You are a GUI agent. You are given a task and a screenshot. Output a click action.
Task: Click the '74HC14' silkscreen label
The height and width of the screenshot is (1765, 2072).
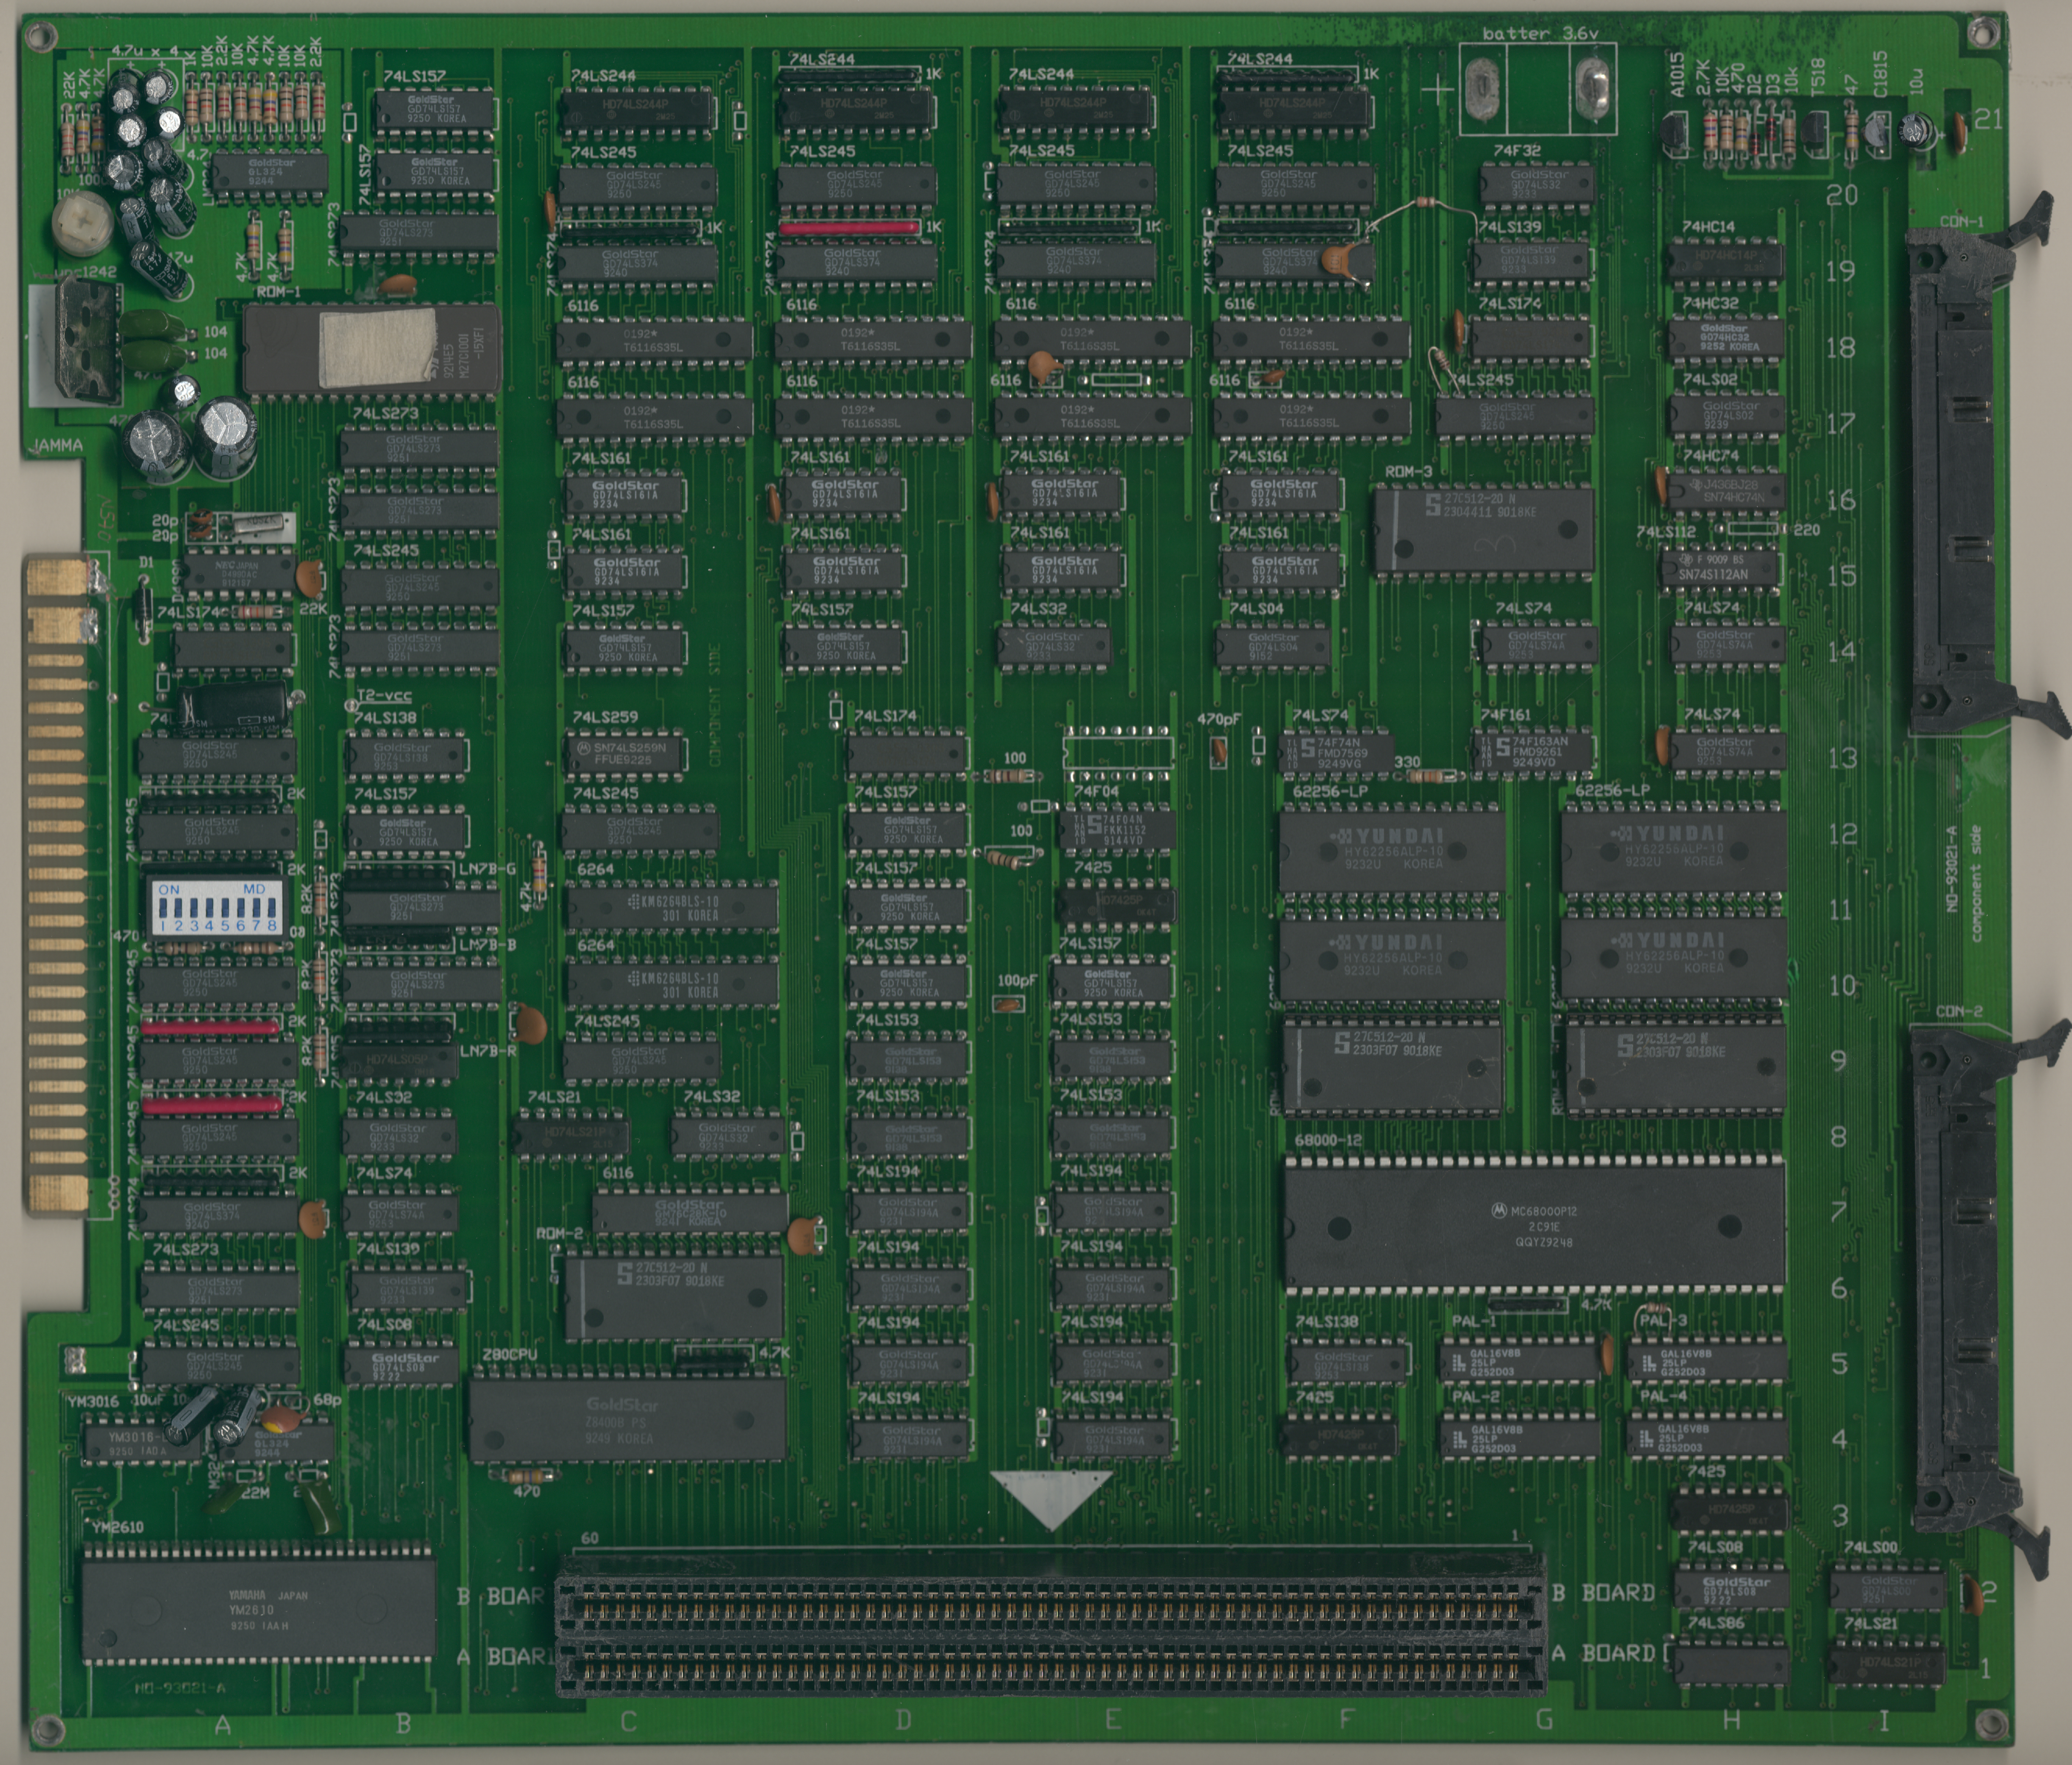coord(1709,227)
